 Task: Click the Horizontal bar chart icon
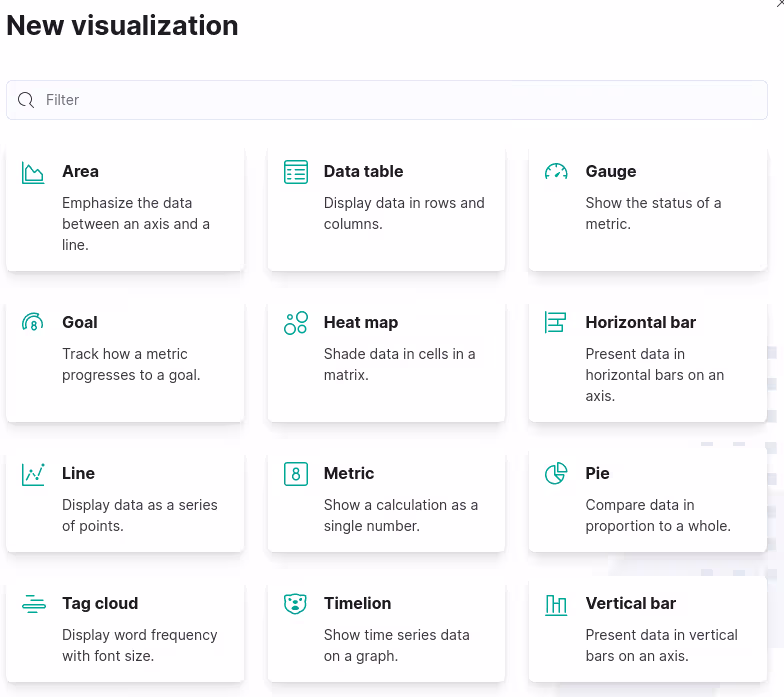[556, 323]
